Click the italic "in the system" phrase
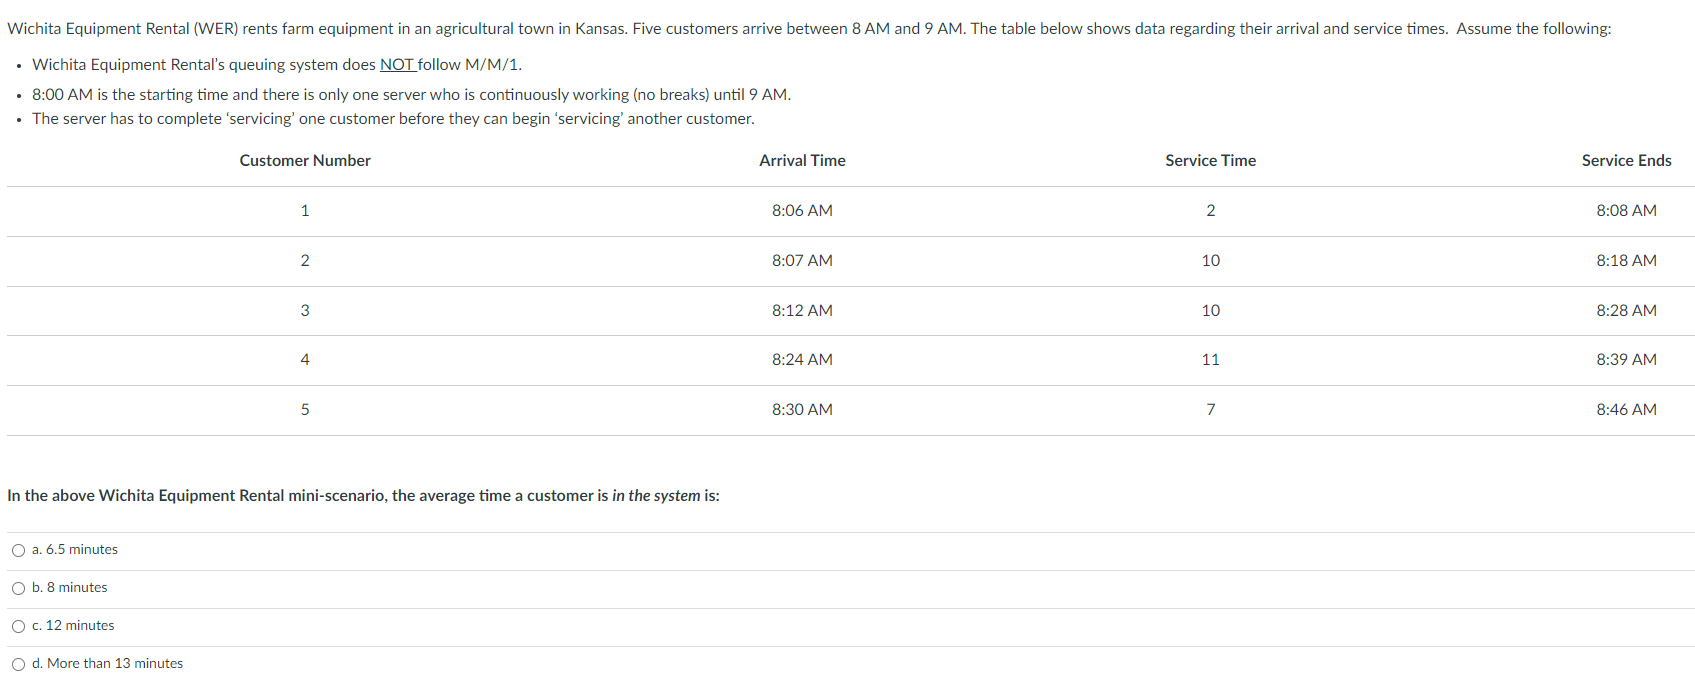Viewport: 1695px width, 682px height. click(656, 496)
